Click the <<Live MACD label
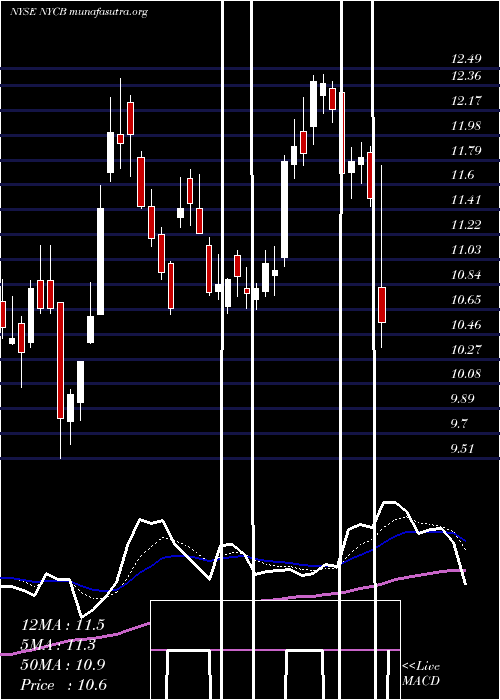Image resolution: width=500 pixels, height=700 pixels. coord(421,674)
